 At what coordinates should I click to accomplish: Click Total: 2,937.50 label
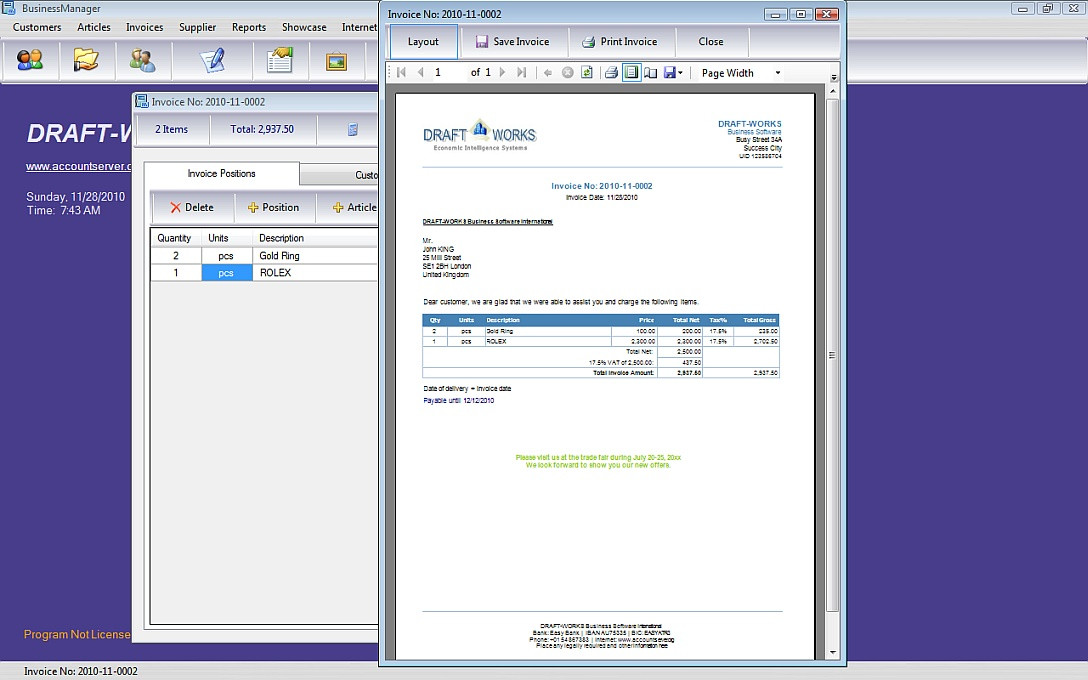point(262,129)
